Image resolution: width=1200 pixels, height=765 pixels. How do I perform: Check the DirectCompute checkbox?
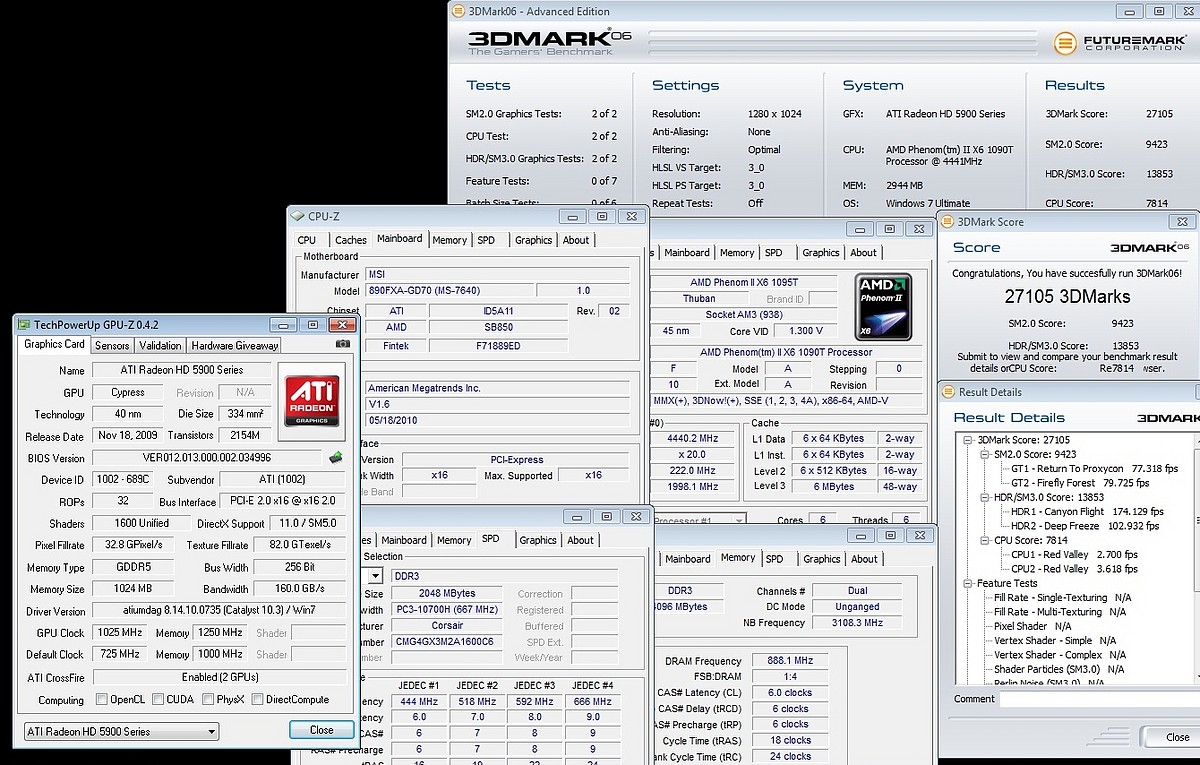(258, 700)
